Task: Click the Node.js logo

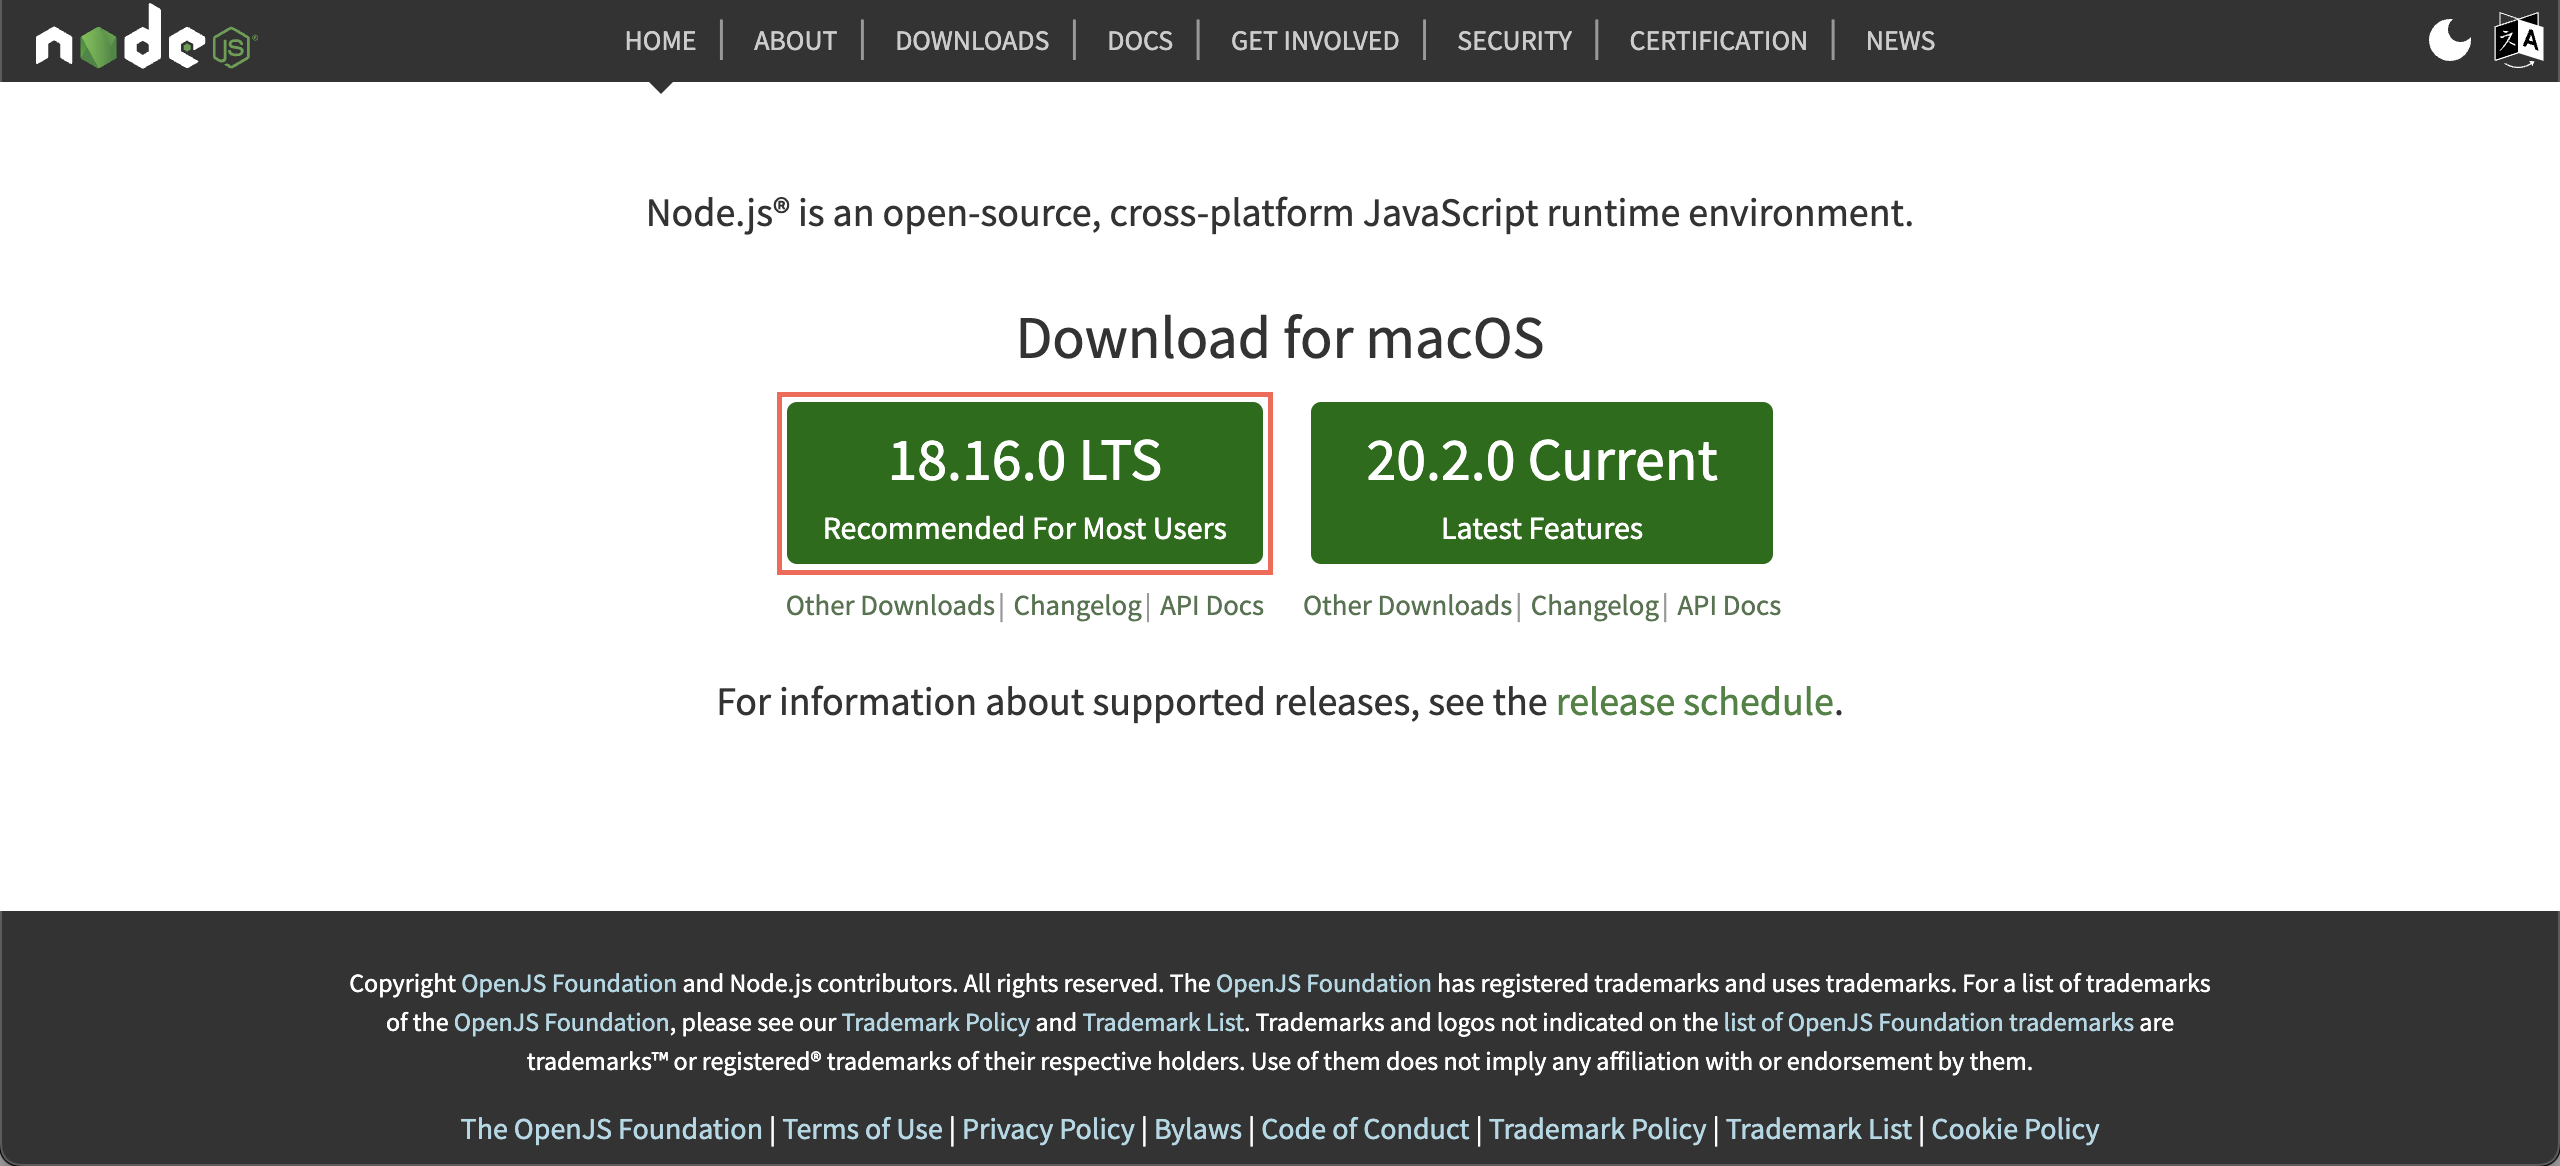Action: click(146, 40)
